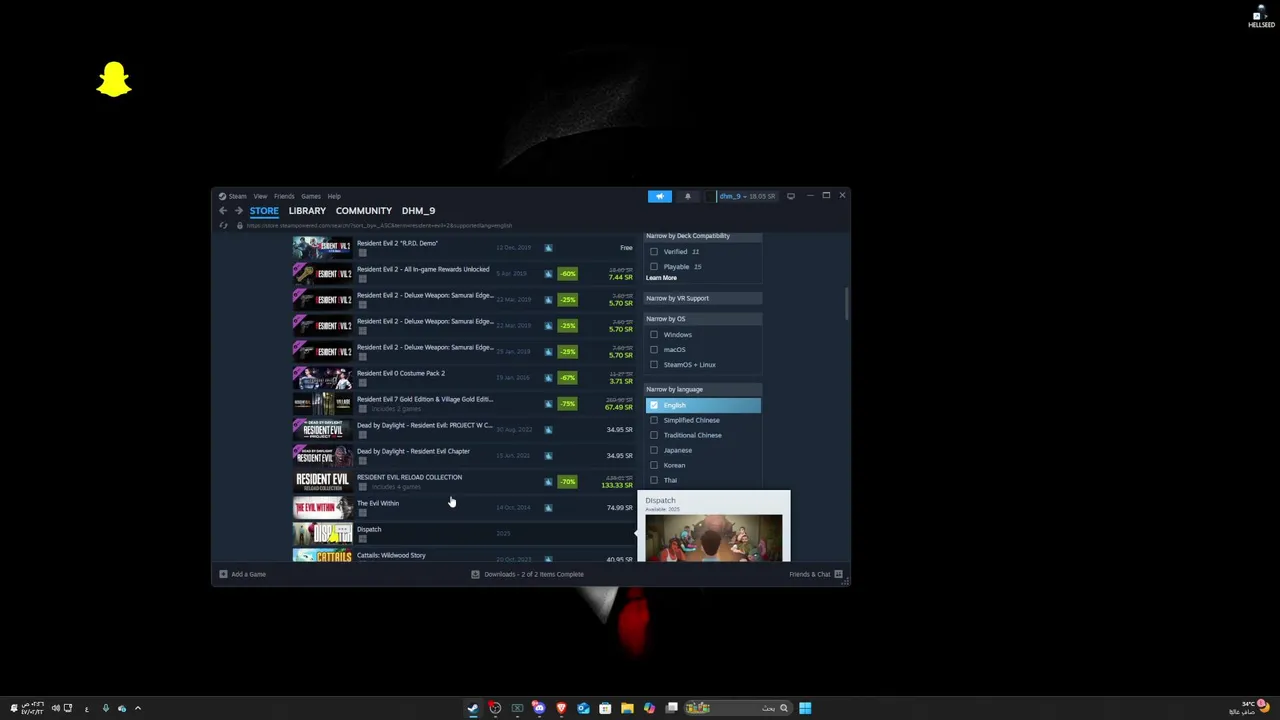The width and height of the screenshot is (1280, 720).
Task: Tick the Windows OS filter checkbox
Action: point(654,335)
